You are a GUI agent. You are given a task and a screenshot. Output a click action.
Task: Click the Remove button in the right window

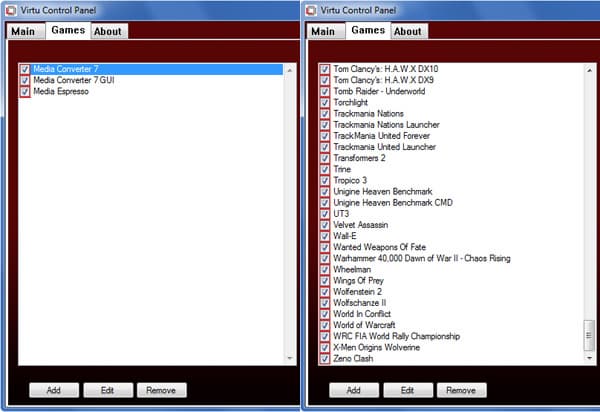(461, 390)
